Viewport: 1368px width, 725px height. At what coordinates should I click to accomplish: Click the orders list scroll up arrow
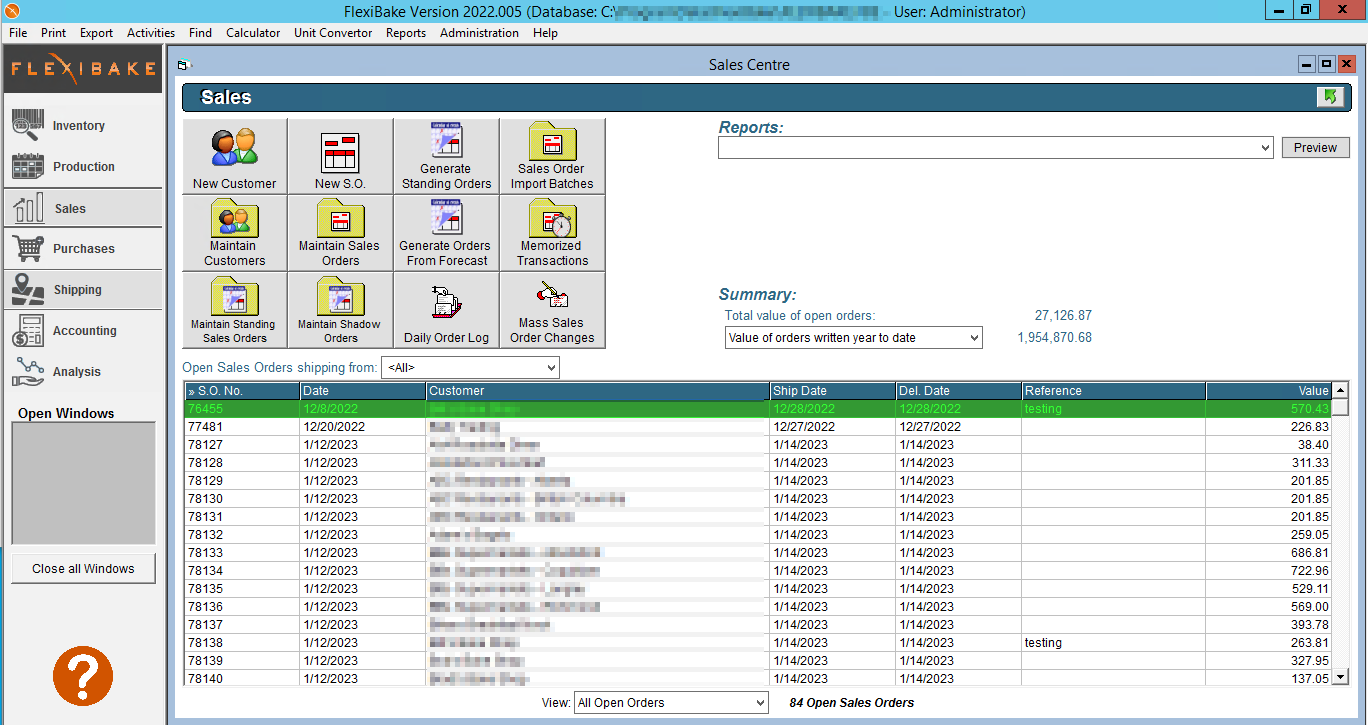click(1340, 390)
